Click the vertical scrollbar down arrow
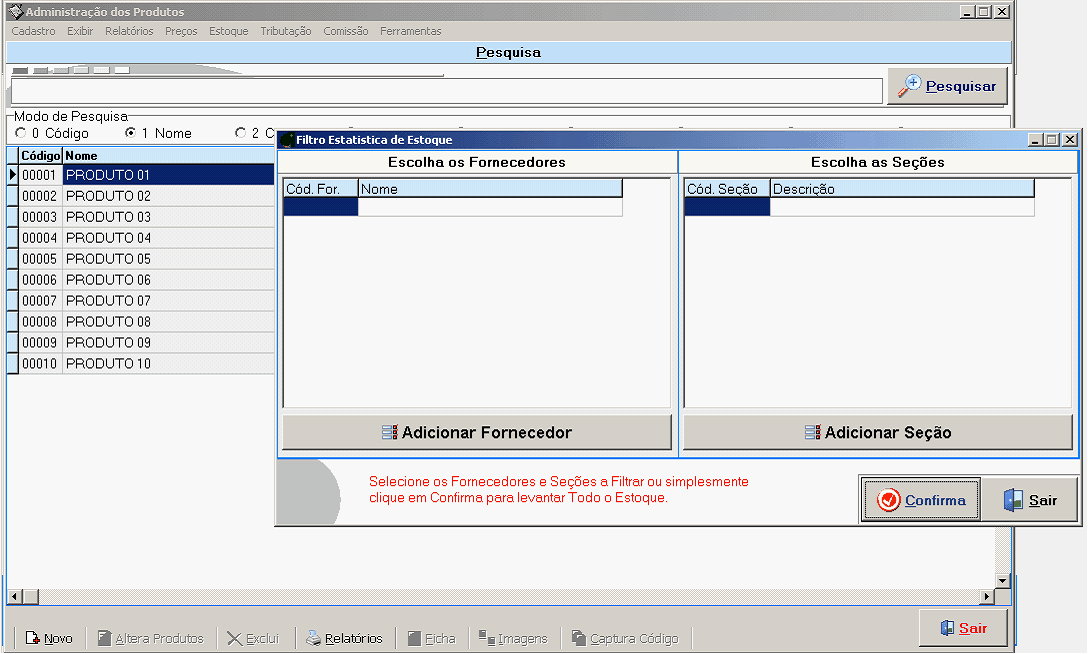Screen dimensions: 1088x654 point(1003,581)
